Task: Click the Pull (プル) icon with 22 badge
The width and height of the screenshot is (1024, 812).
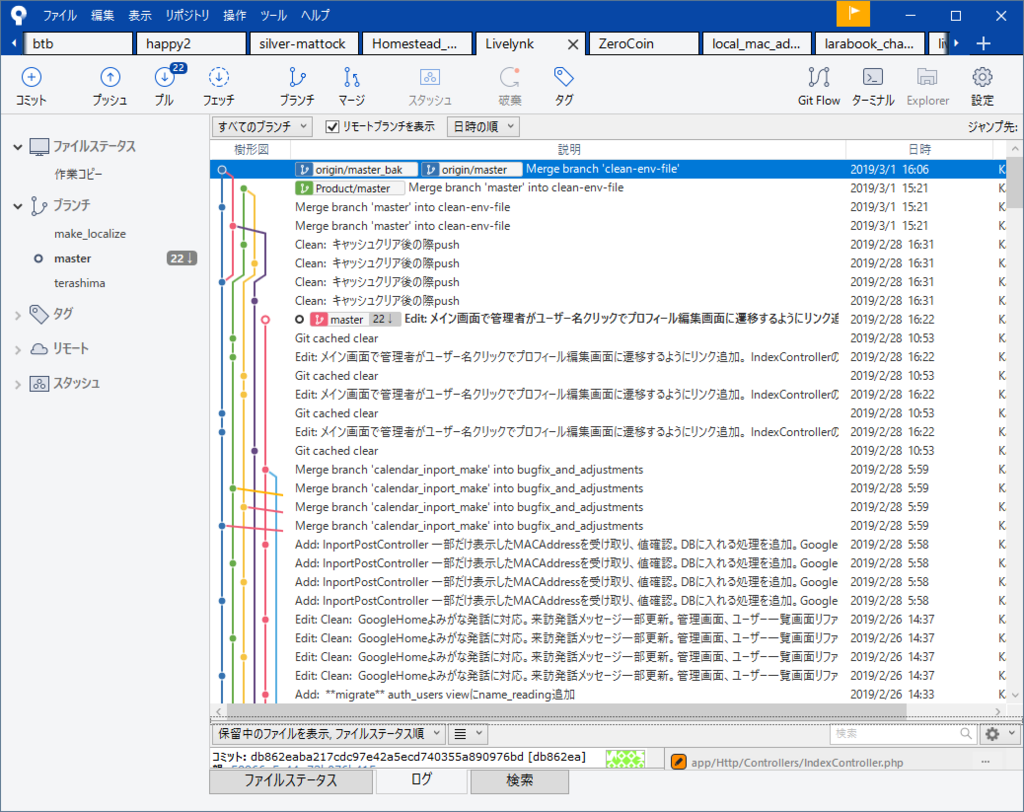Action: (165, 86)
